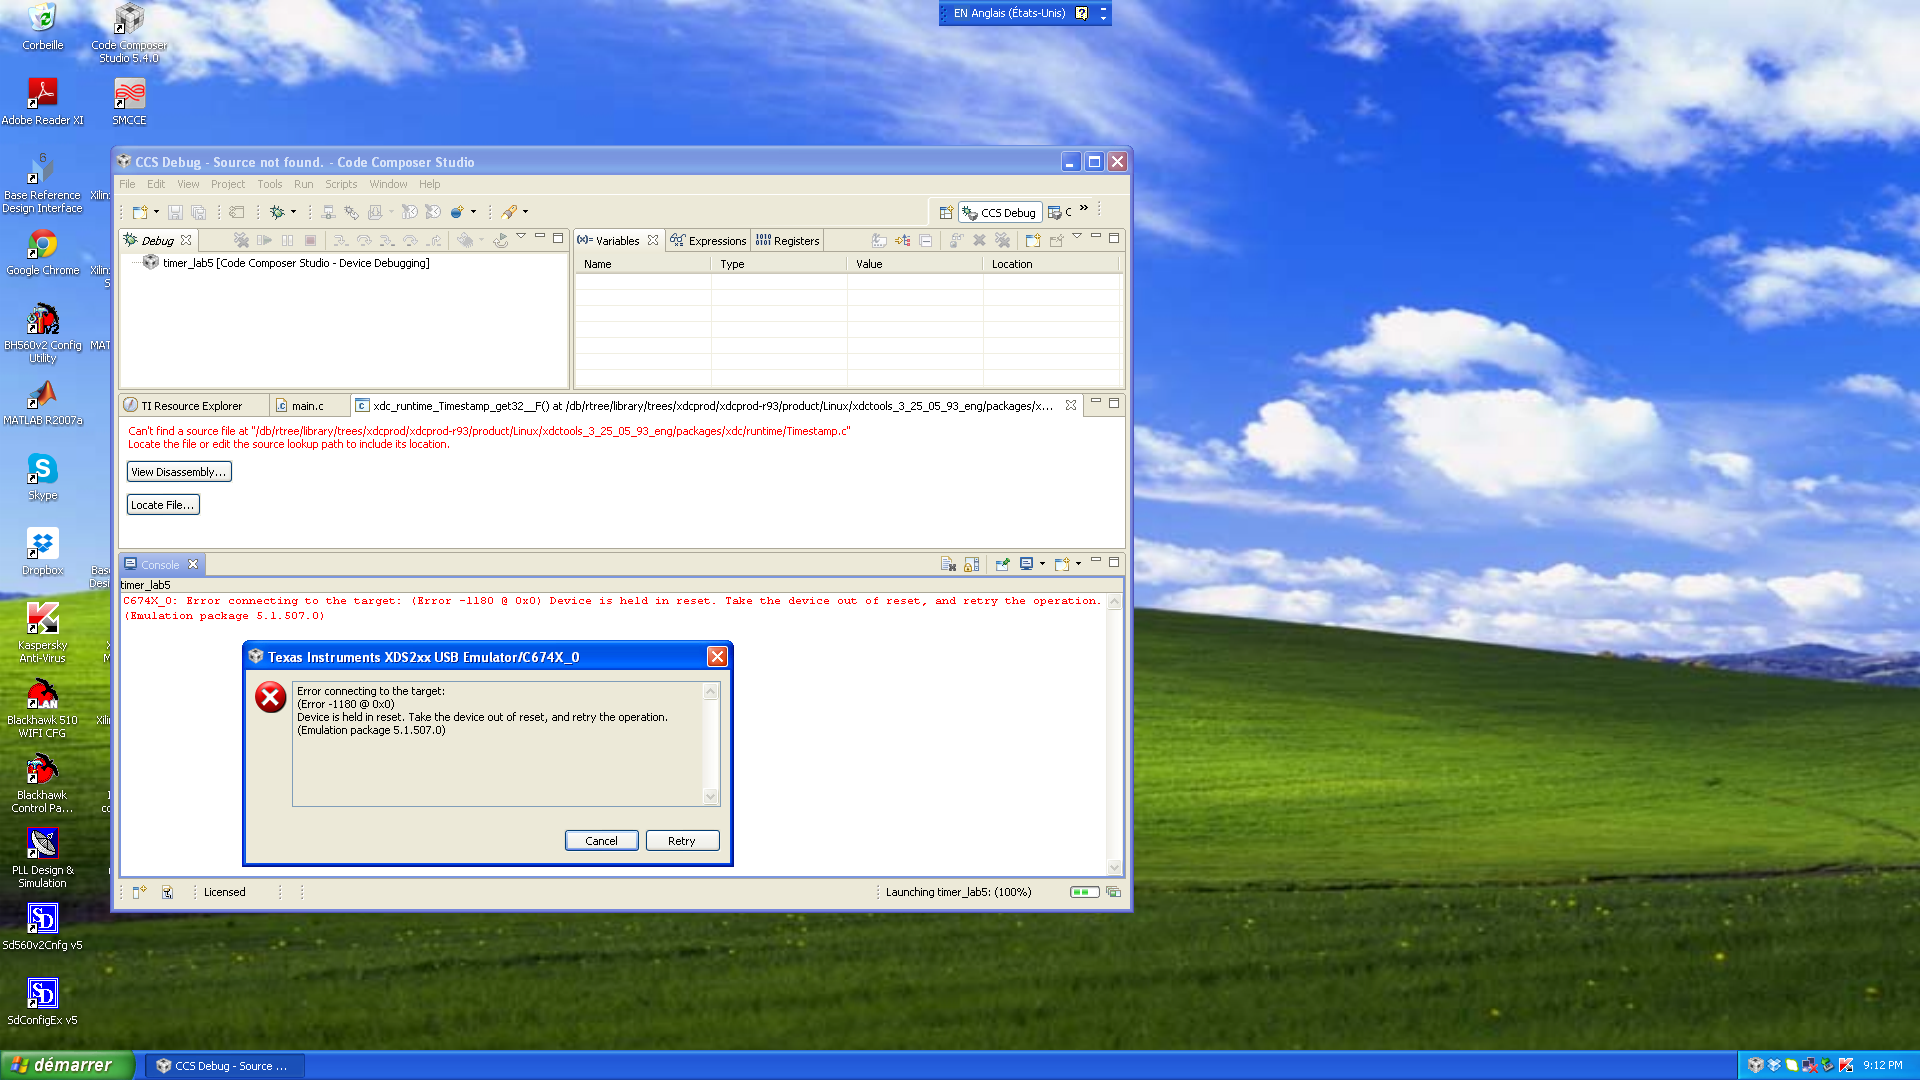
Task: Click the search flashlight toolbar icon
Action: pyautogui.click(x=509, y=212)
